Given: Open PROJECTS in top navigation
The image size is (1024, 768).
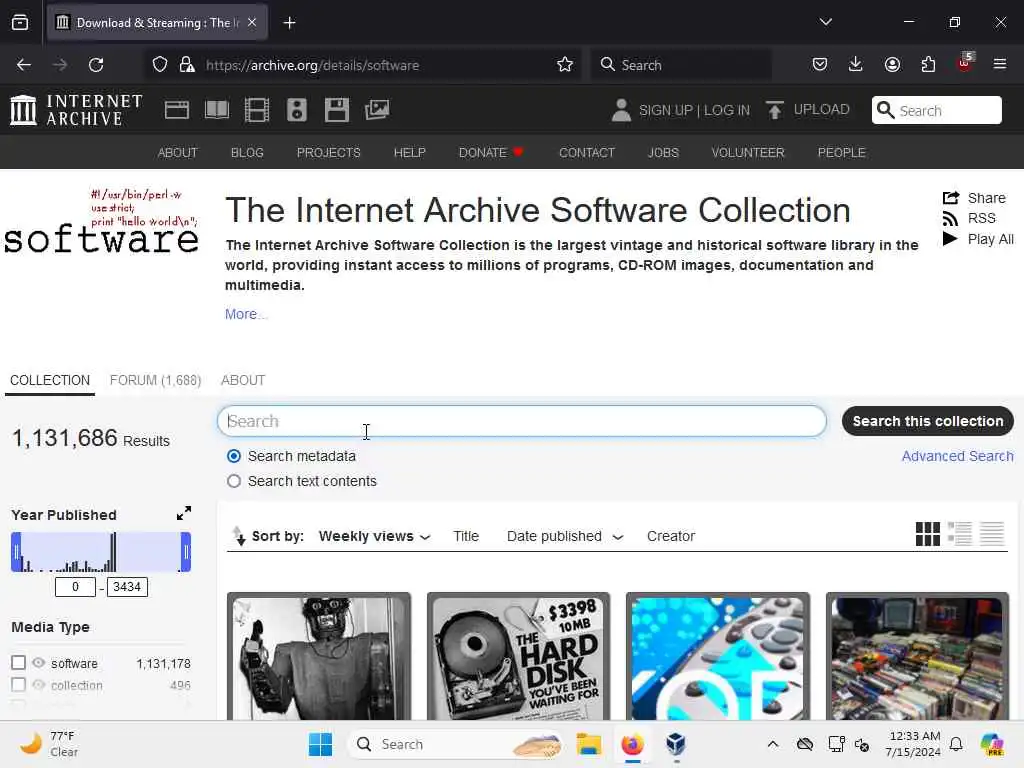Looking at the screenshot, I should click(328, 152).
